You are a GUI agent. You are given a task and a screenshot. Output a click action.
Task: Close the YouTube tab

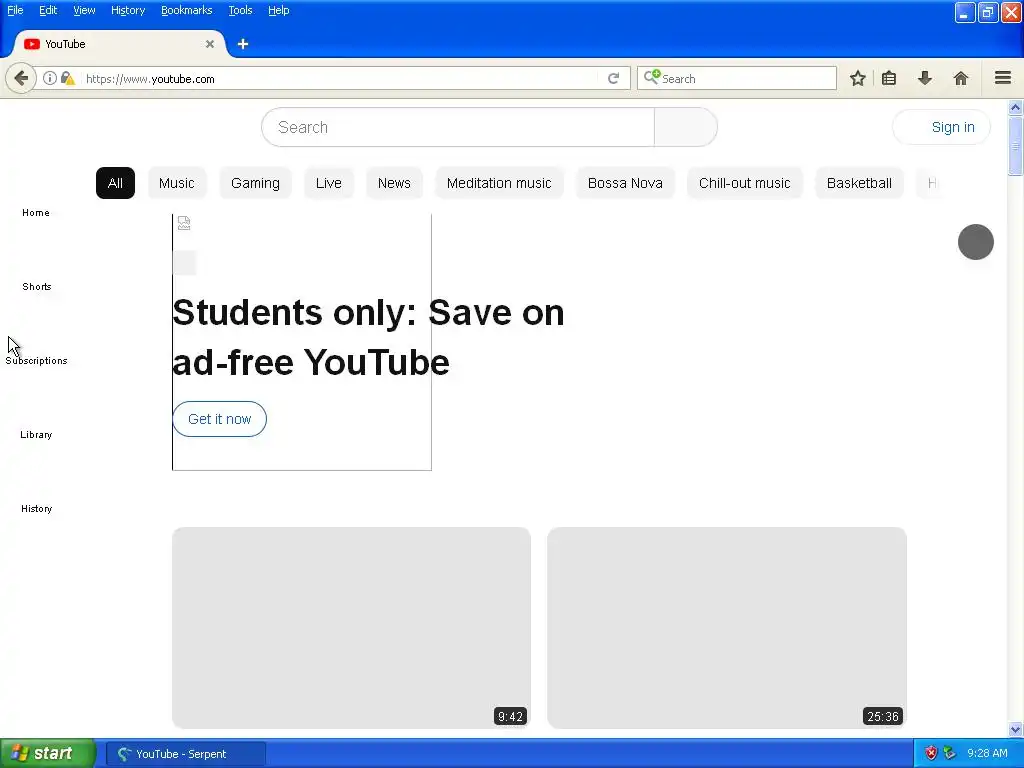(210, 44)
